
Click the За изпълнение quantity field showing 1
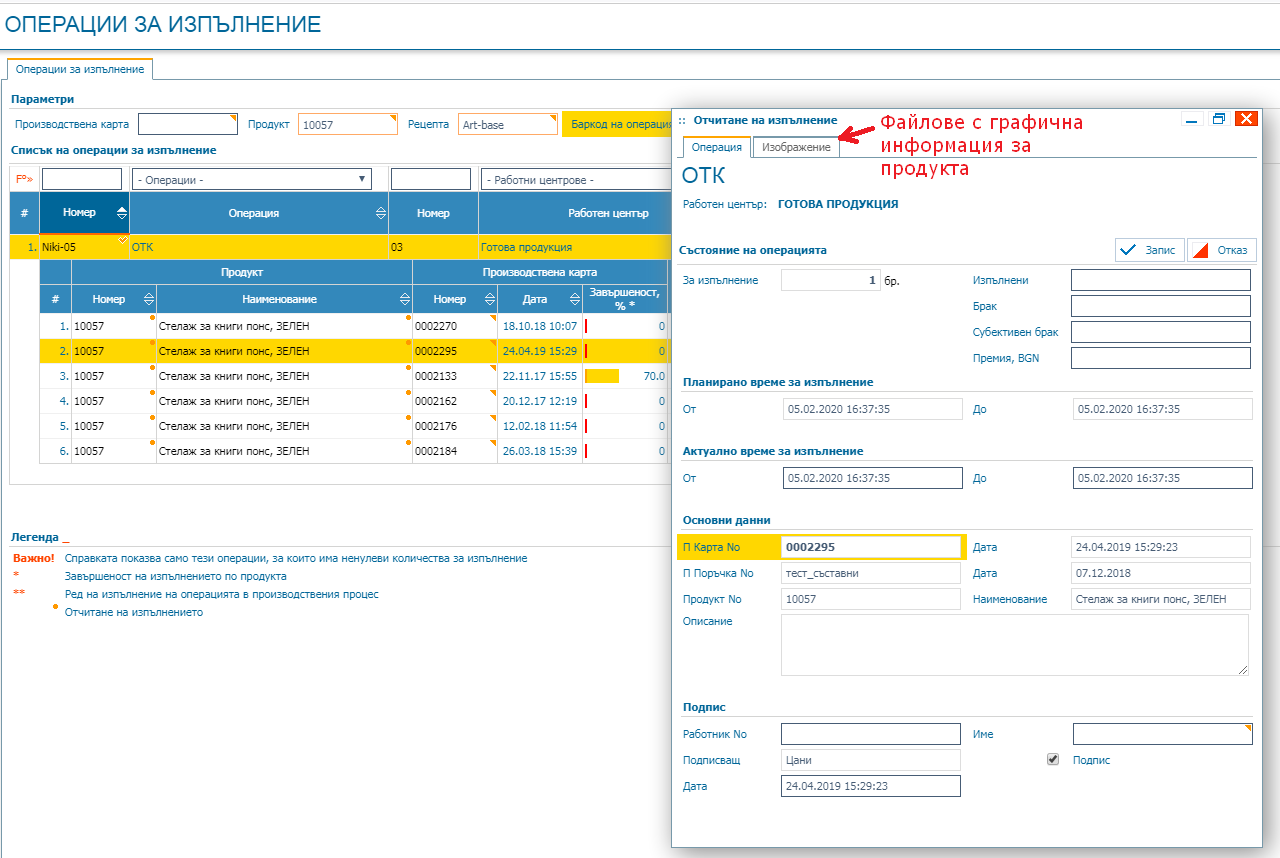(x=831, y=281)
